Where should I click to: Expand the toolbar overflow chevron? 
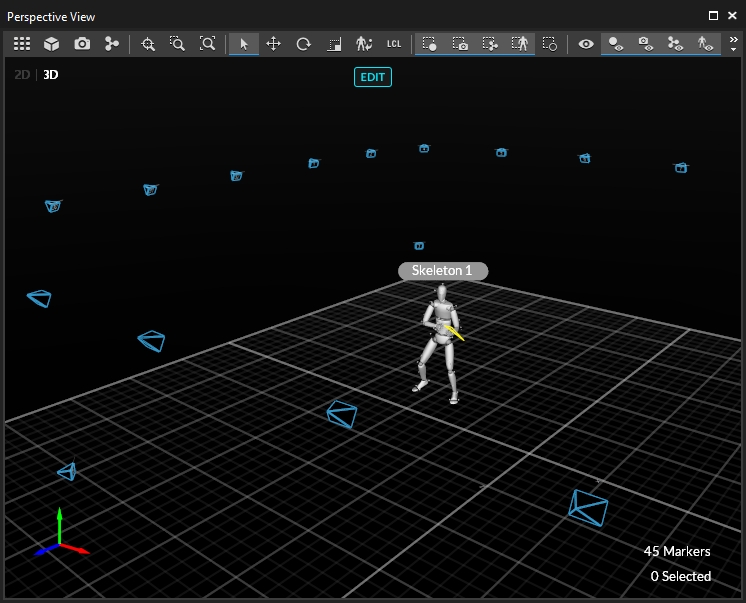[x=734, y=44]
